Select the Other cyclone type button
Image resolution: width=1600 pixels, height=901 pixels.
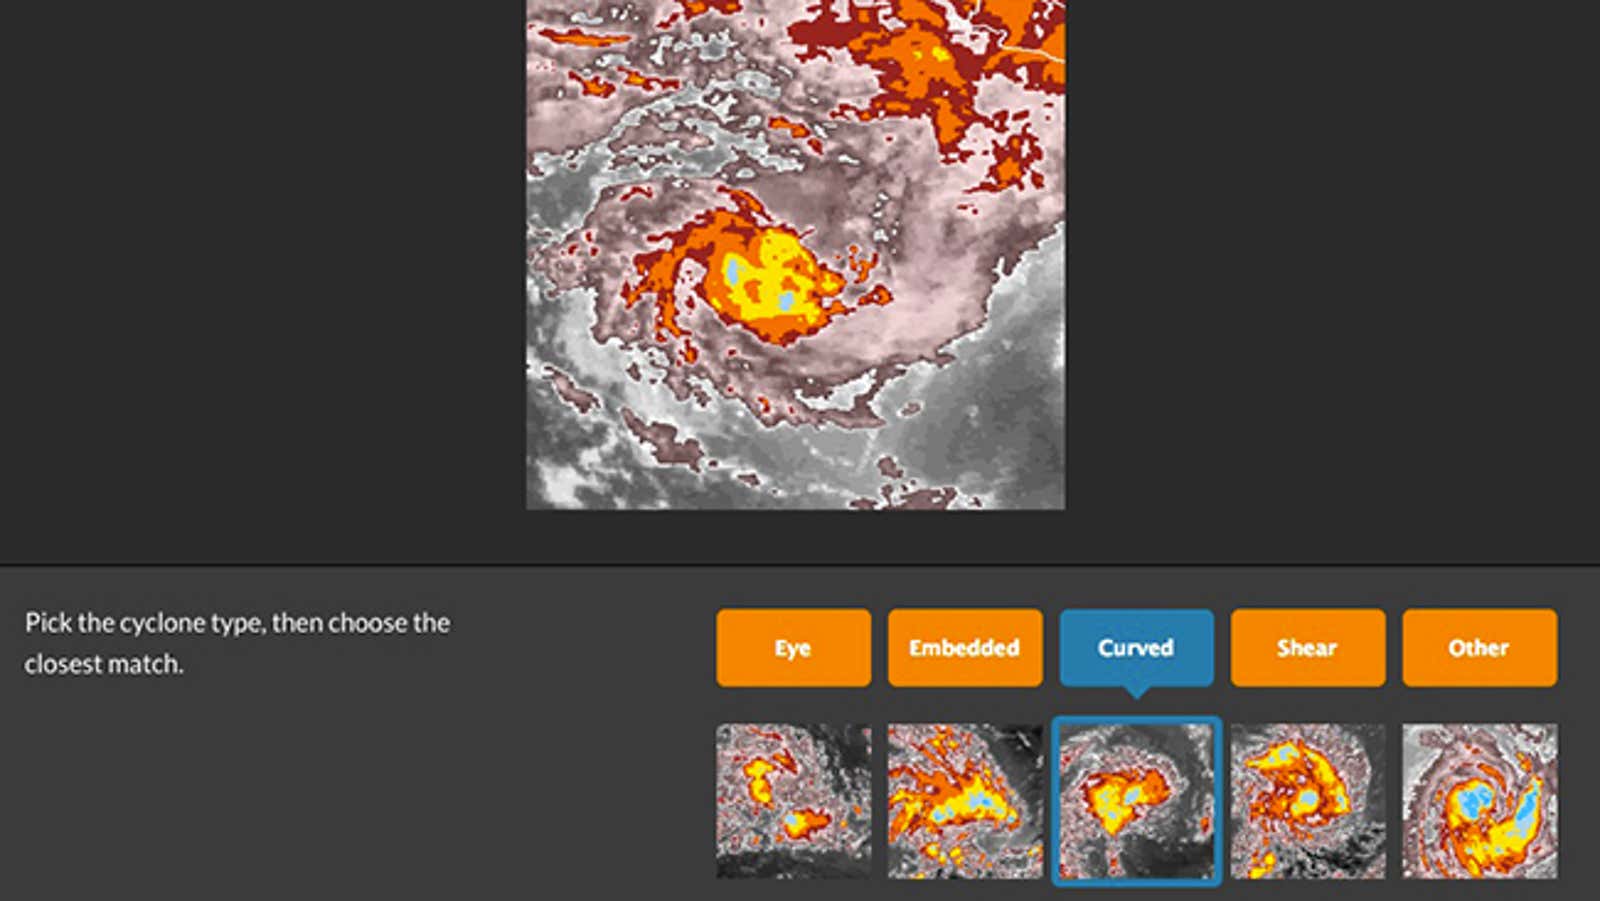click(x=1480, y=648)
